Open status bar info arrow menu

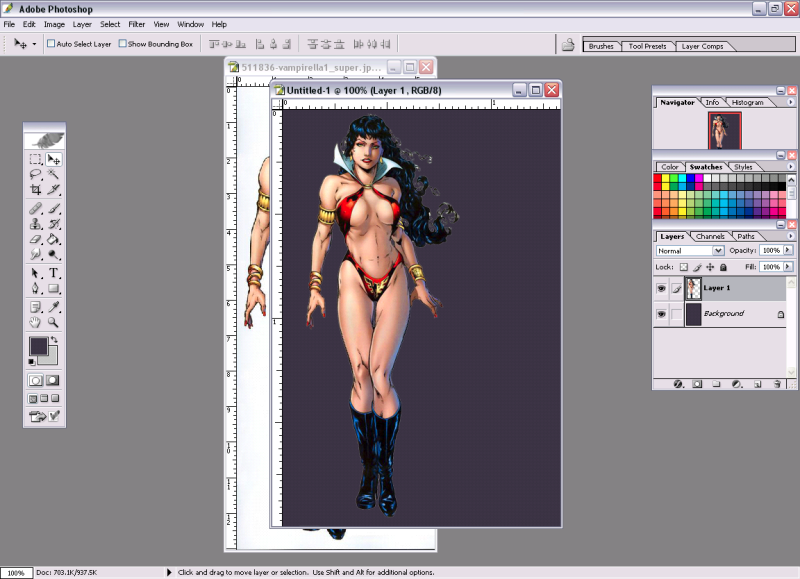click(169, 572)
